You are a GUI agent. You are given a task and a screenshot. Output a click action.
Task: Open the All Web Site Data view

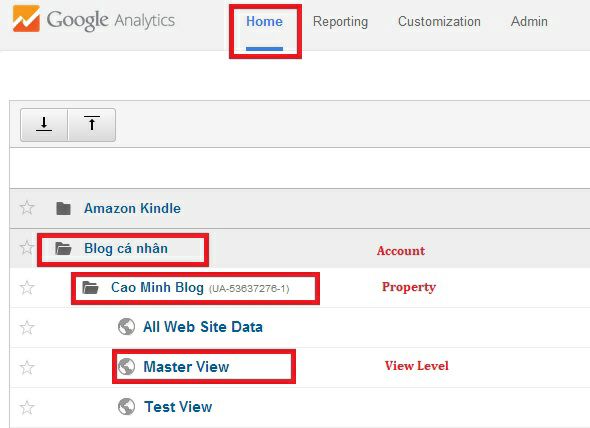tap(203, 327)
